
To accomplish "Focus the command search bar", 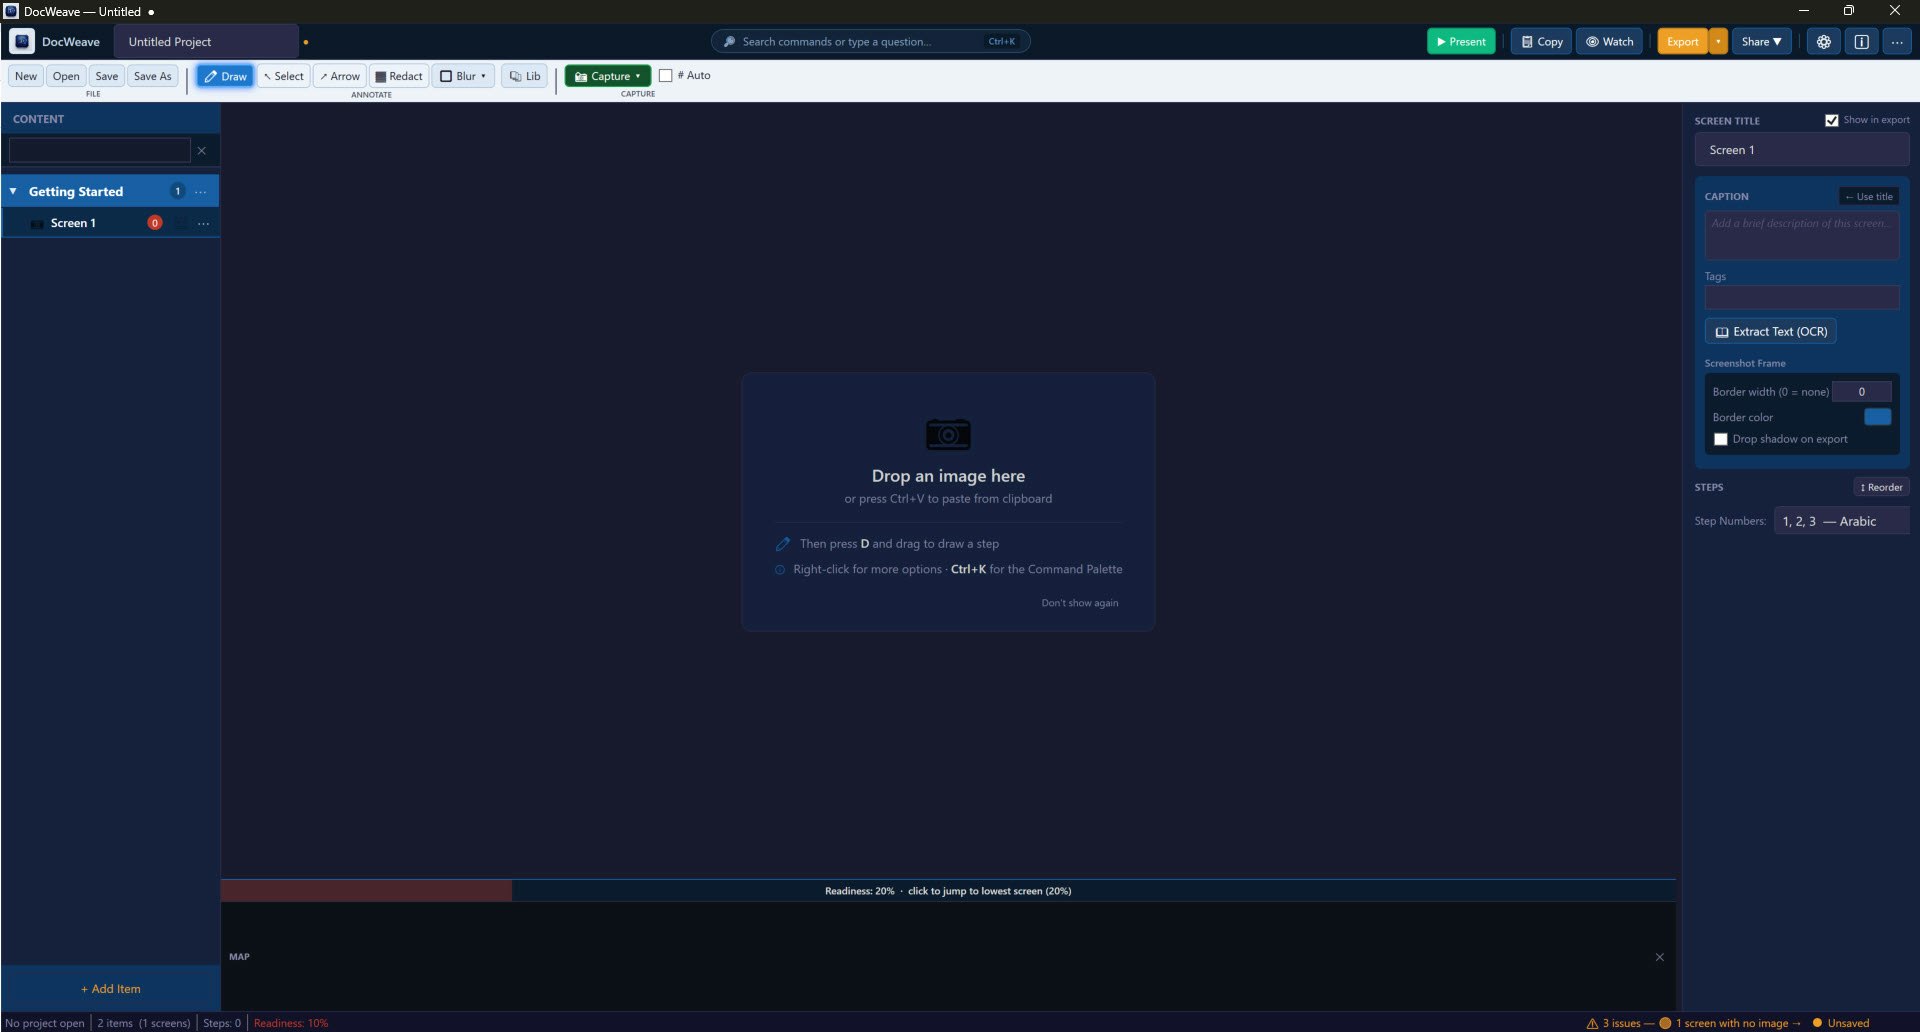I will click(x=870, y=41).
